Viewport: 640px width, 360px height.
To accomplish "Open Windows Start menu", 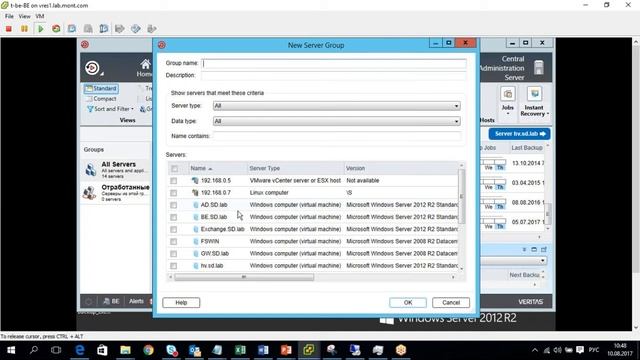I will (11, 350).
